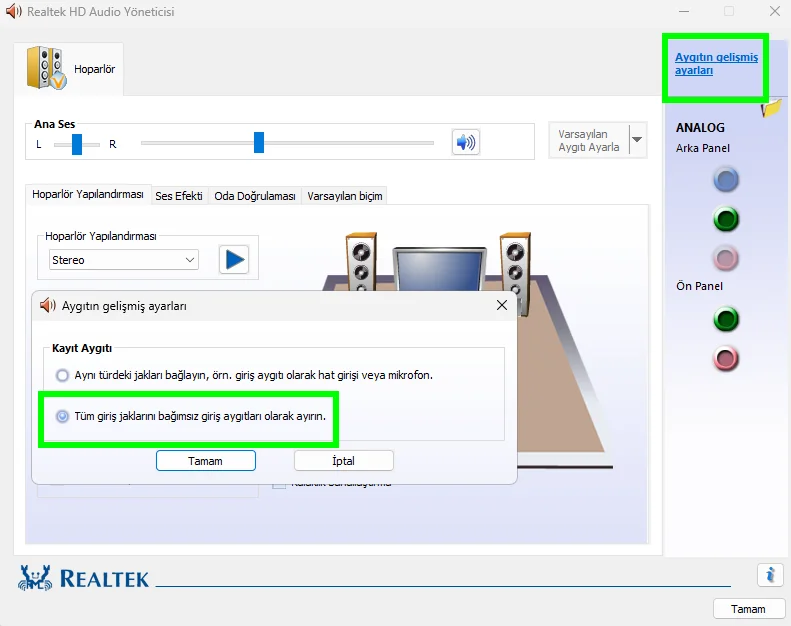Click the left speaker in the room illustration
Viewport: 791px width, 626px height.
click(x=361, y=261)
